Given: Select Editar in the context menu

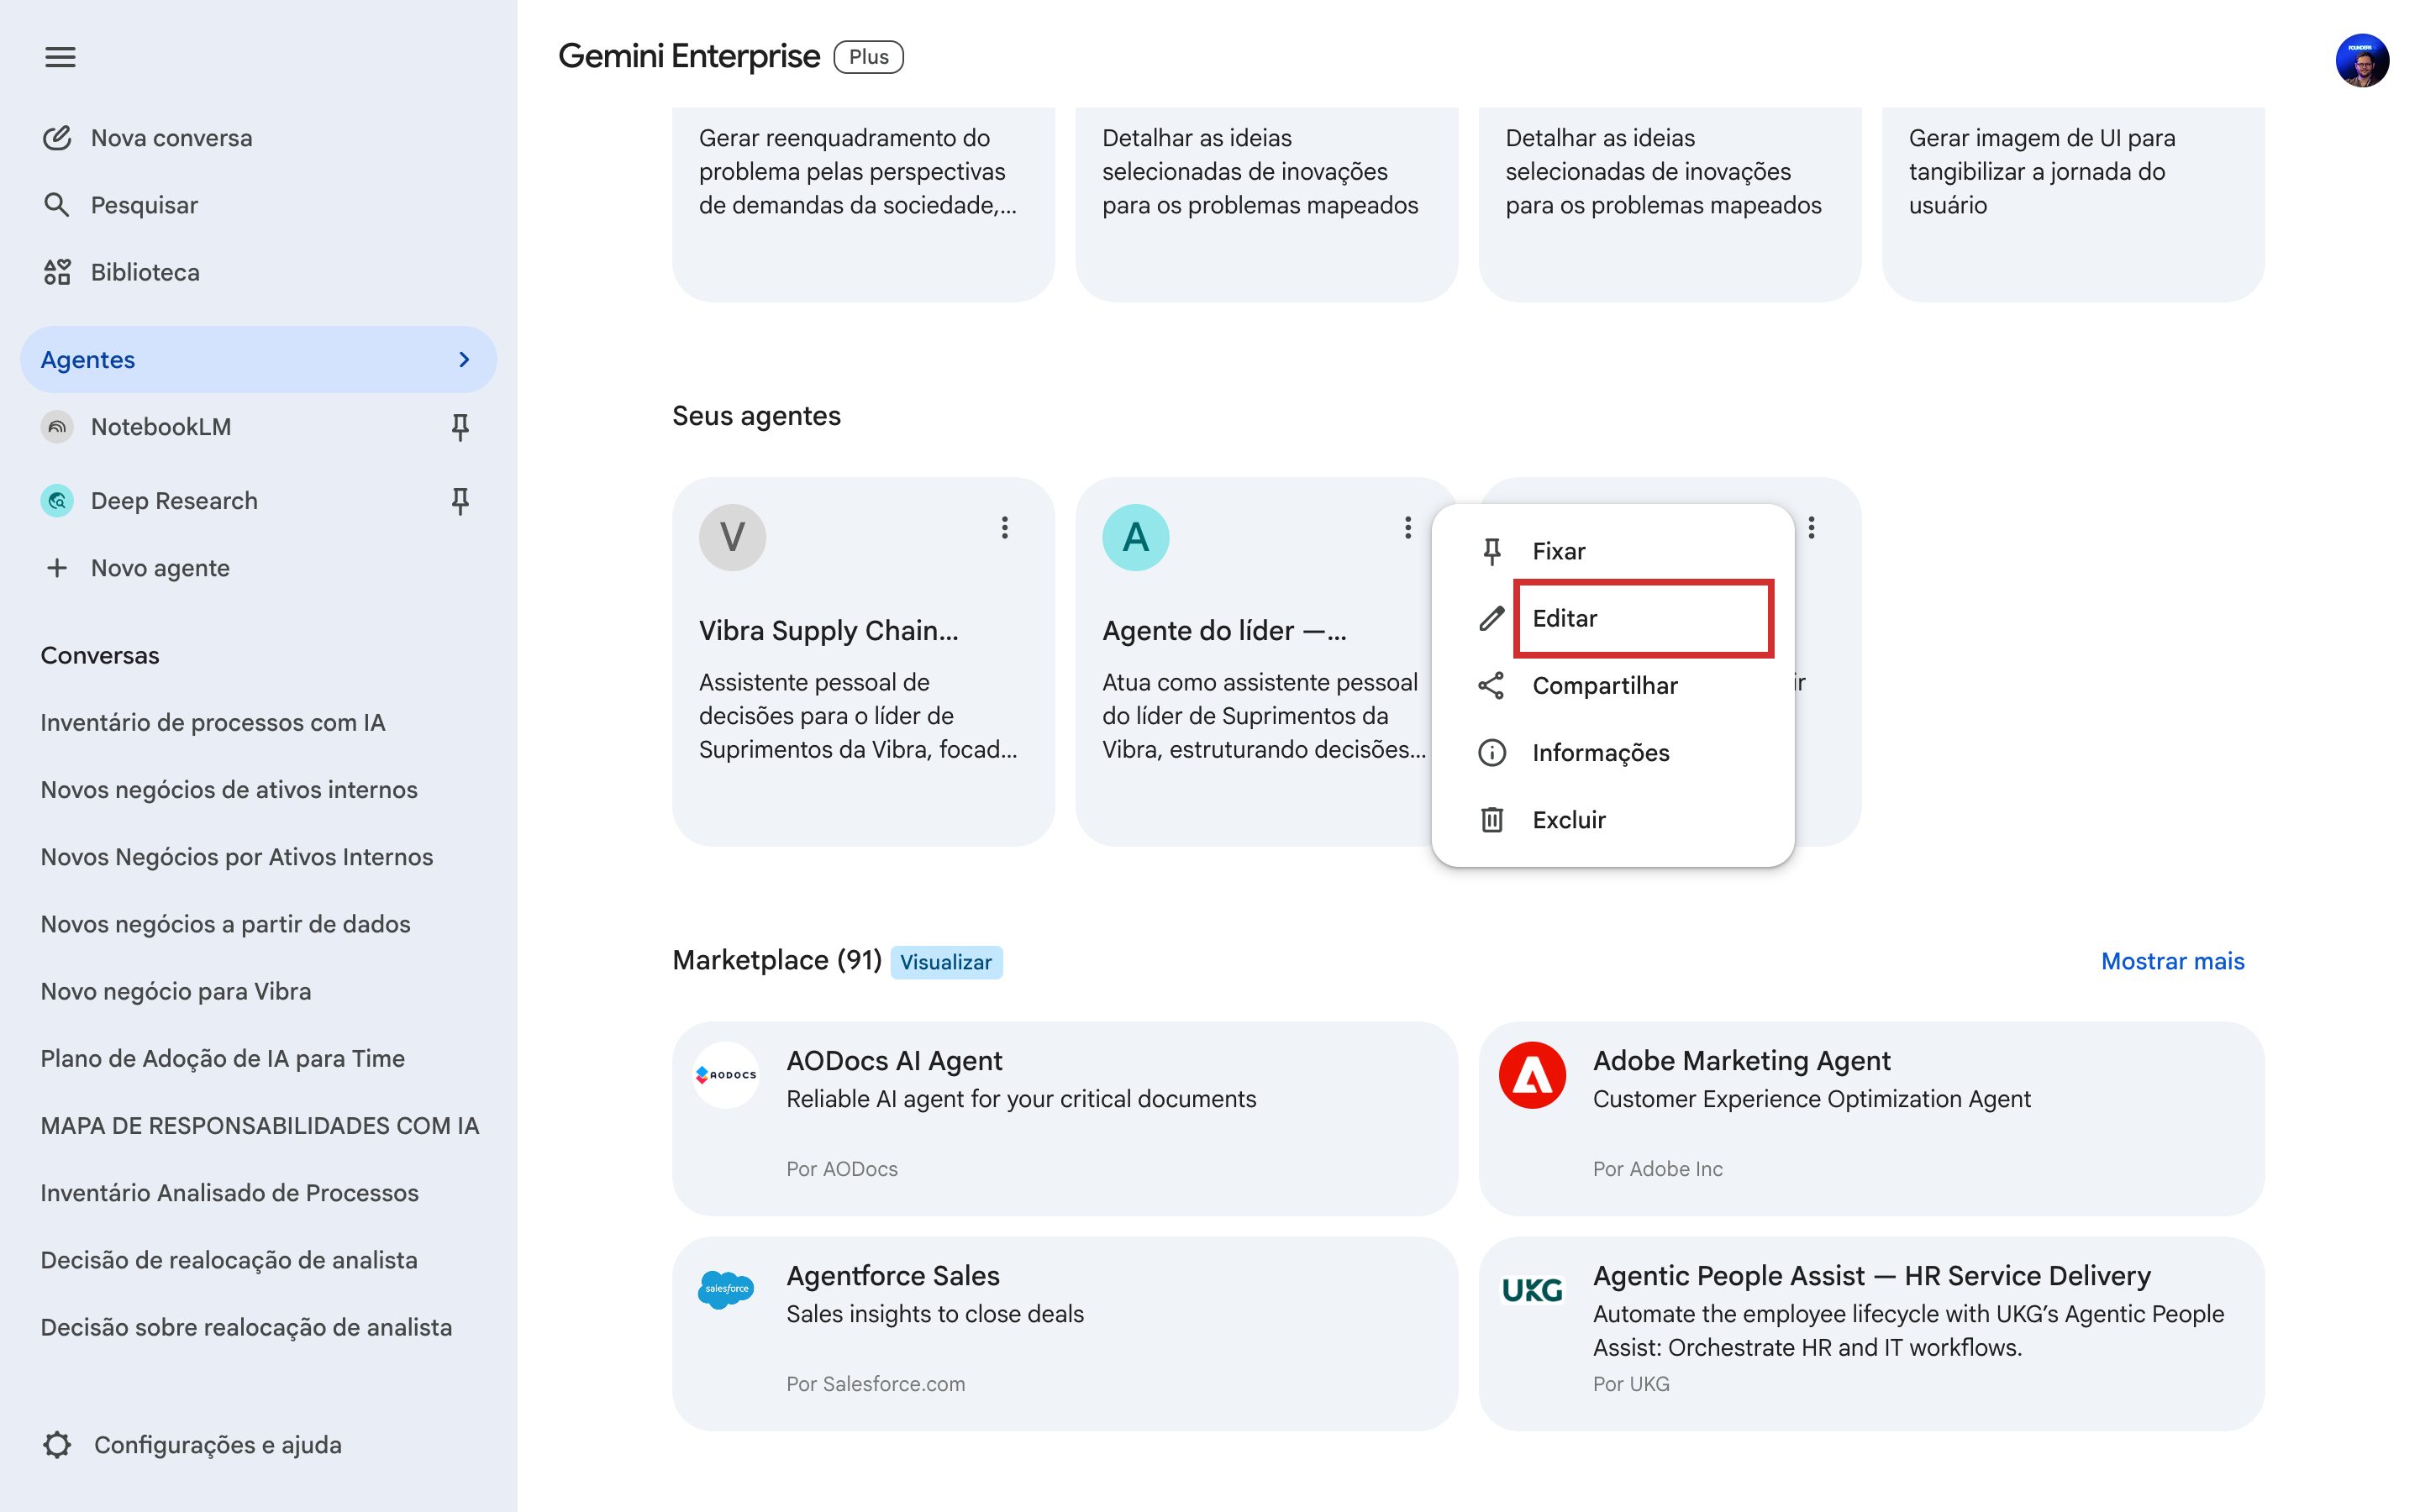Looking at the screenshot, I should coord(1613,618).
